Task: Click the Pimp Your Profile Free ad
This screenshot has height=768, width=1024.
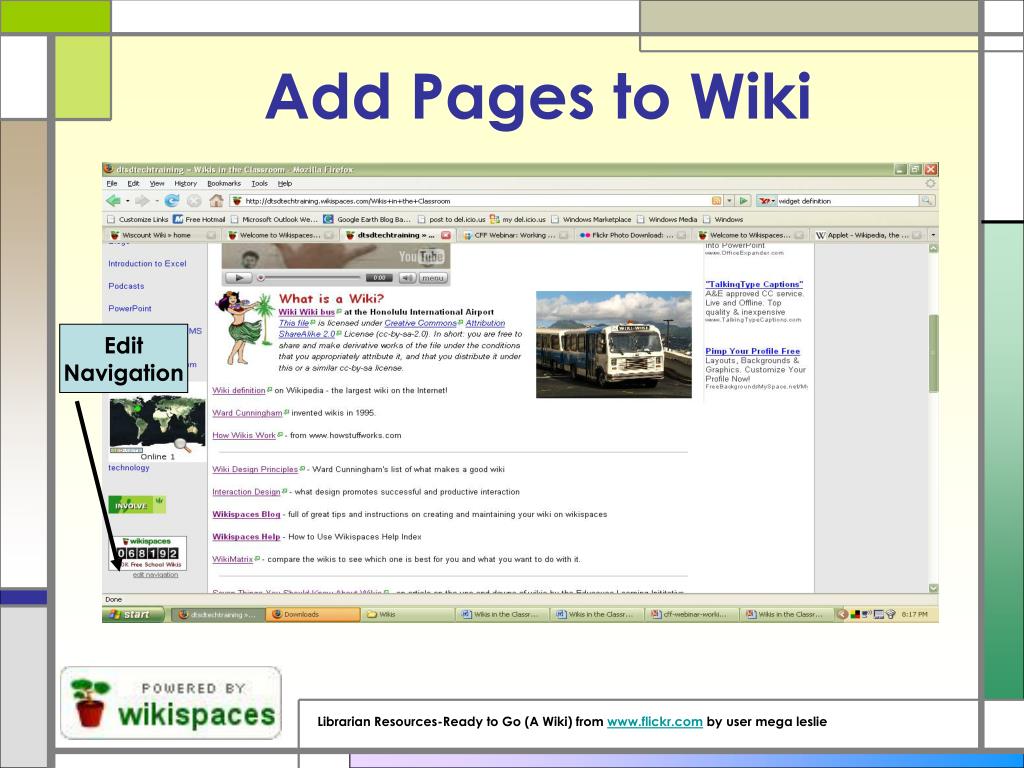Action: point(752,351)
